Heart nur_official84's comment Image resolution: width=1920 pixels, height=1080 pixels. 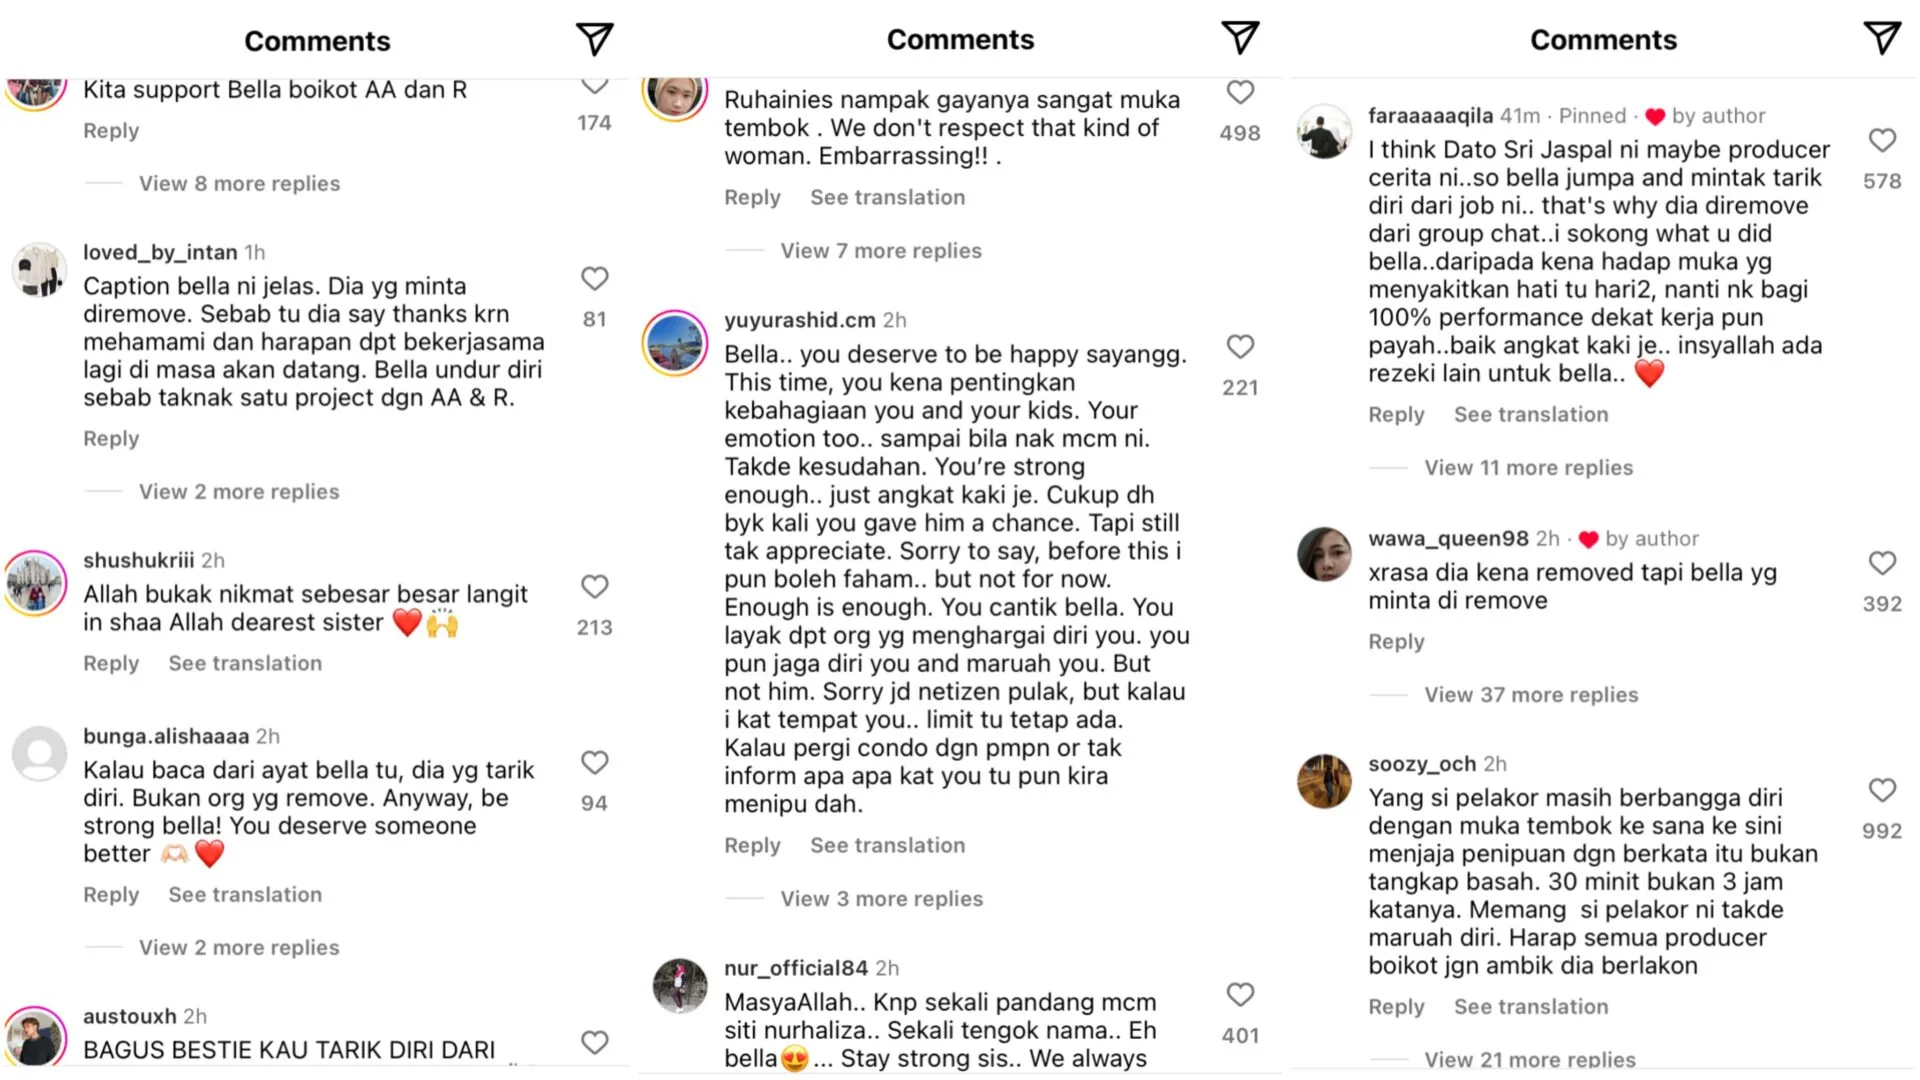(x=1239, y=995)
